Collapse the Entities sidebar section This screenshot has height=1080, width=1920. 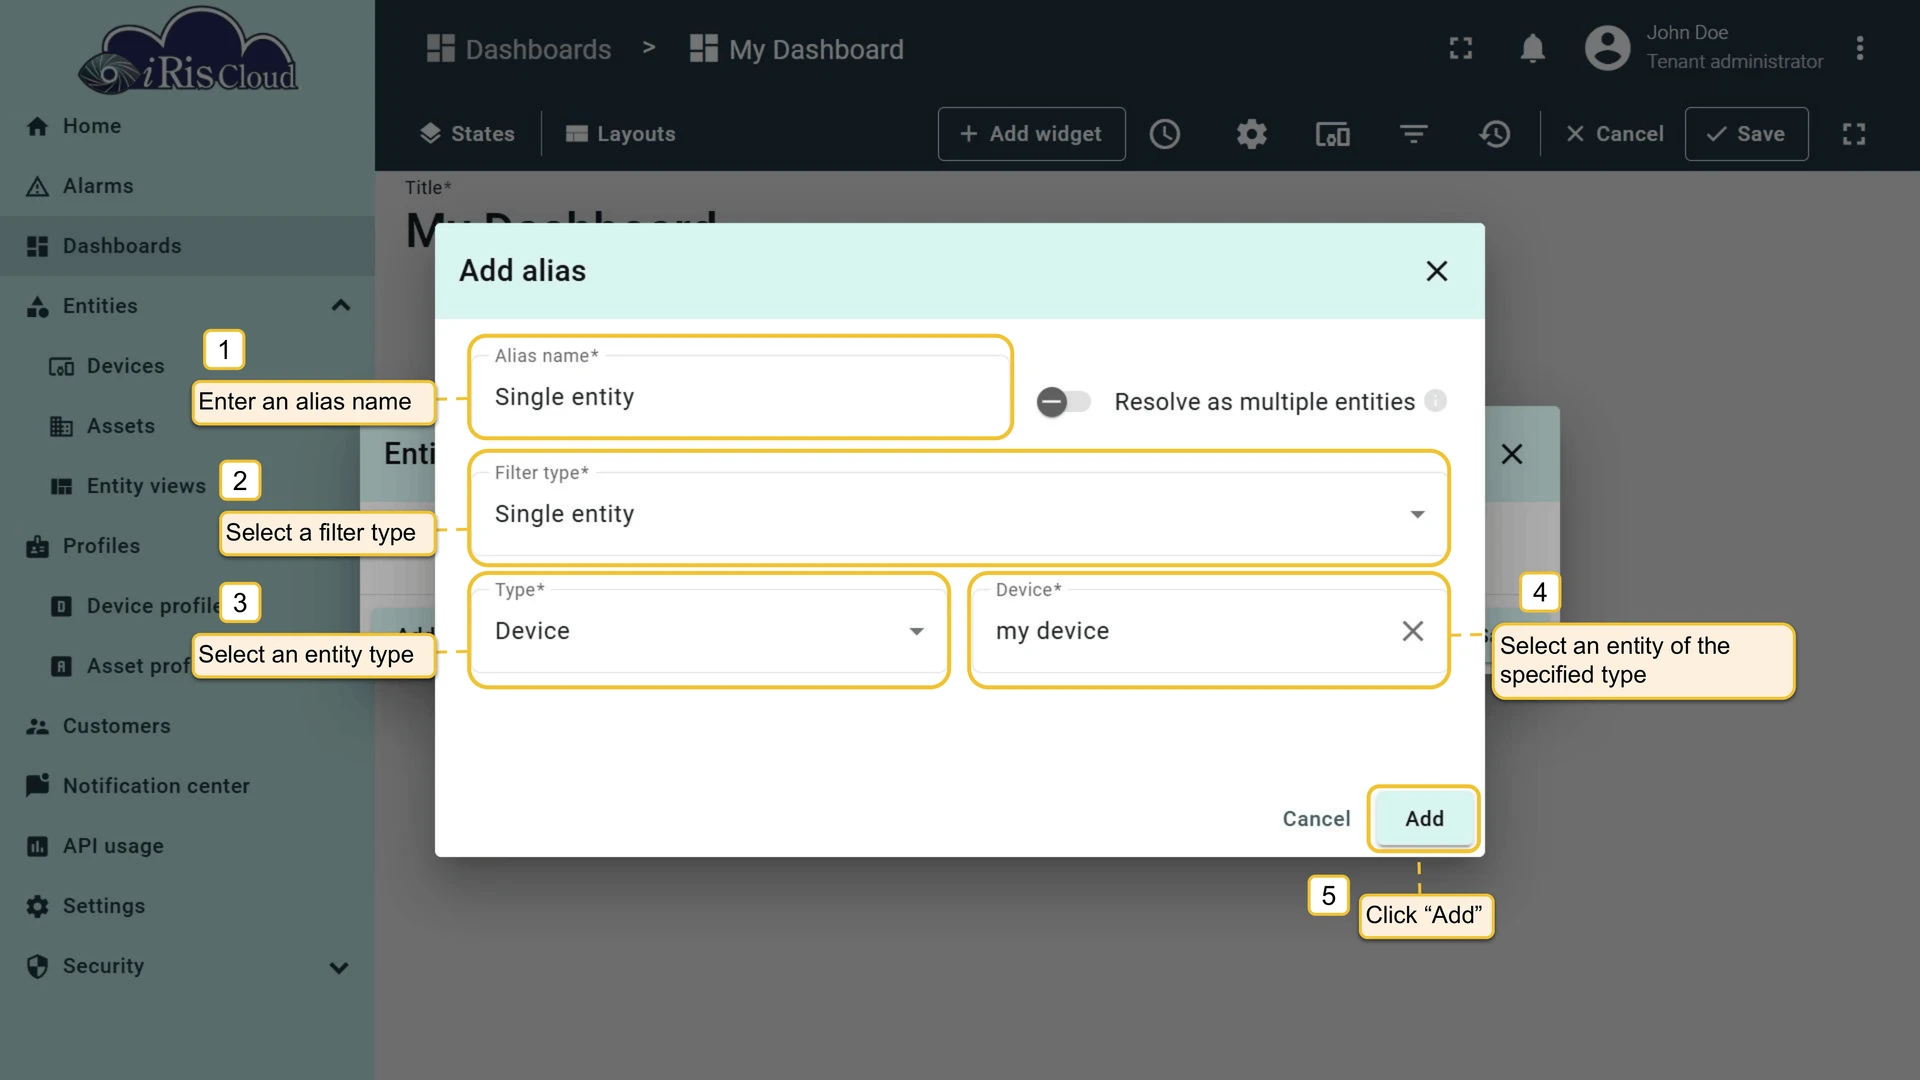point(340,306)
